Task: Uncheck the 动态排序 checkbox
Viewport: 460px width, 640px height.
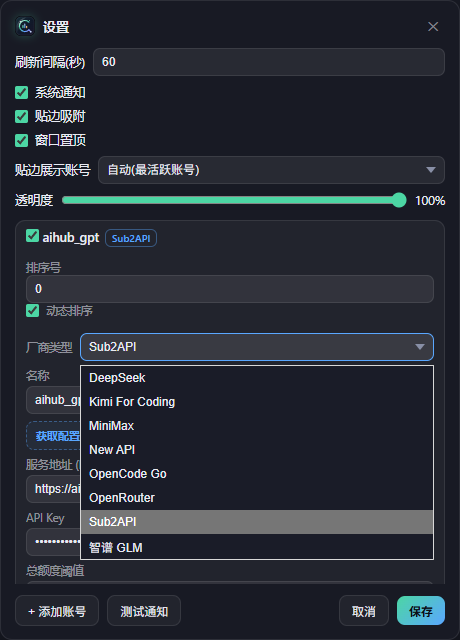Action: pos(32,311)
